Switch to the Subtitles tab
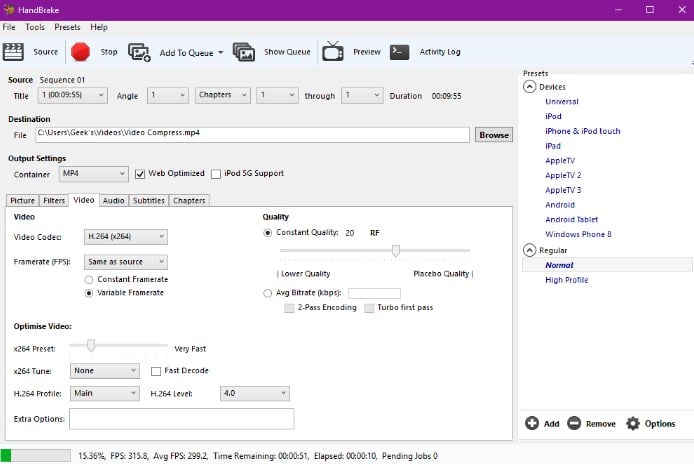The width and height of the screenshot is (694, 464). click(149, 201)
